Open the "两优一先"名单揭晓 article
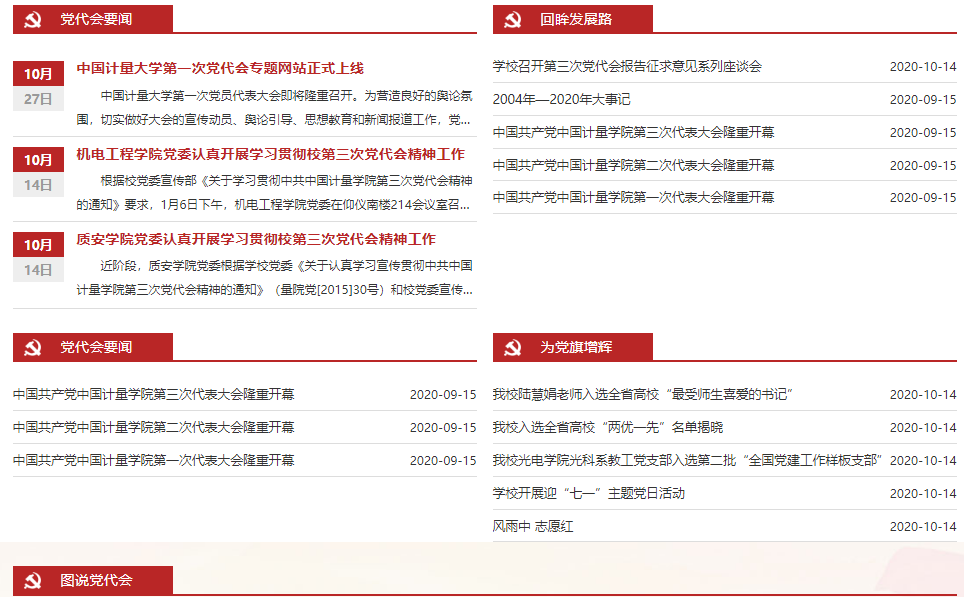Screen dimensions: 964x597 607,428
